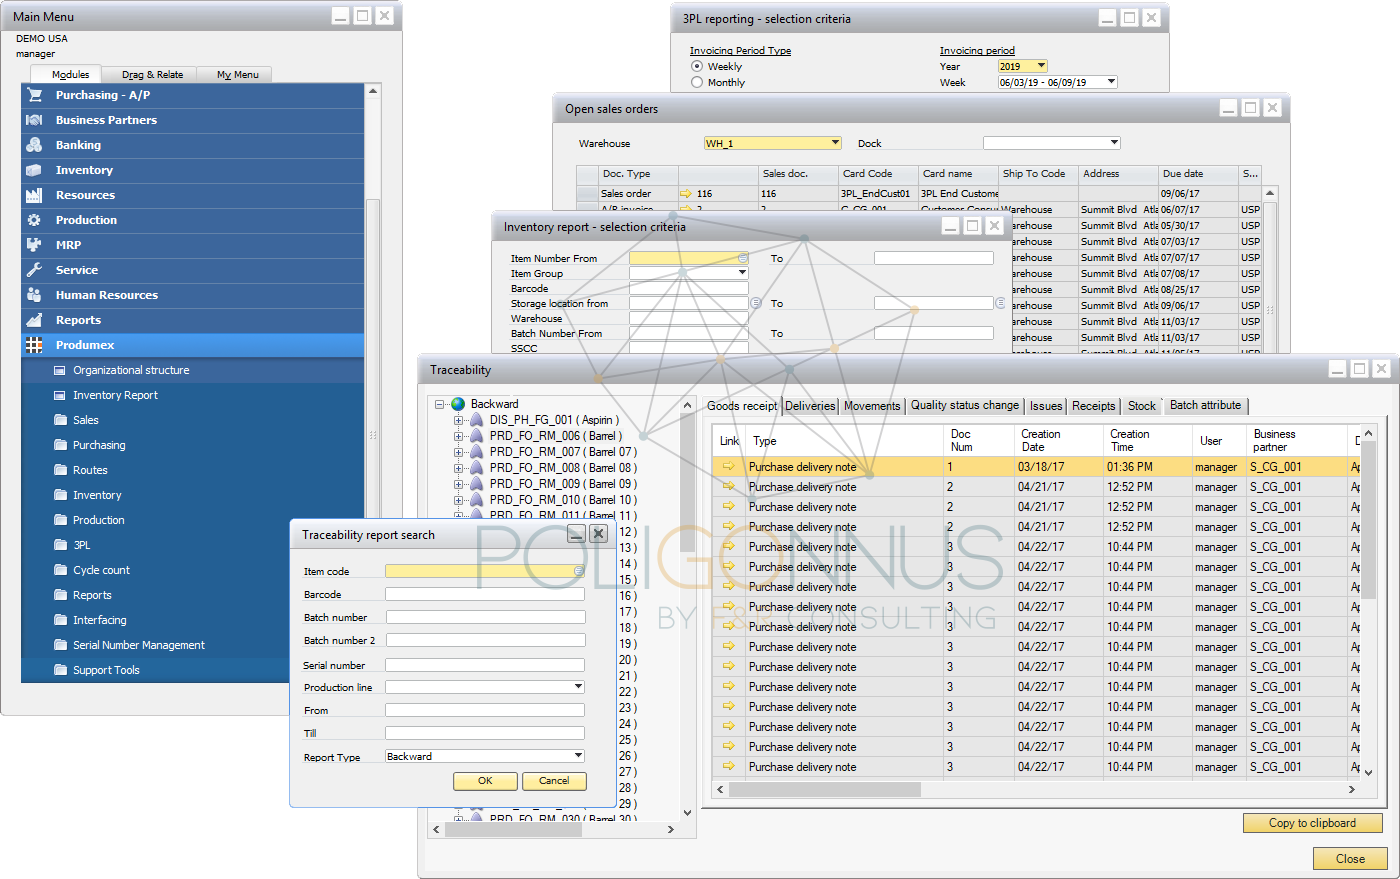This screenshot has width=1400, height=879.
Task: Click the link arrow on the first Purchase delivery note
Action: tap(729, 466)
